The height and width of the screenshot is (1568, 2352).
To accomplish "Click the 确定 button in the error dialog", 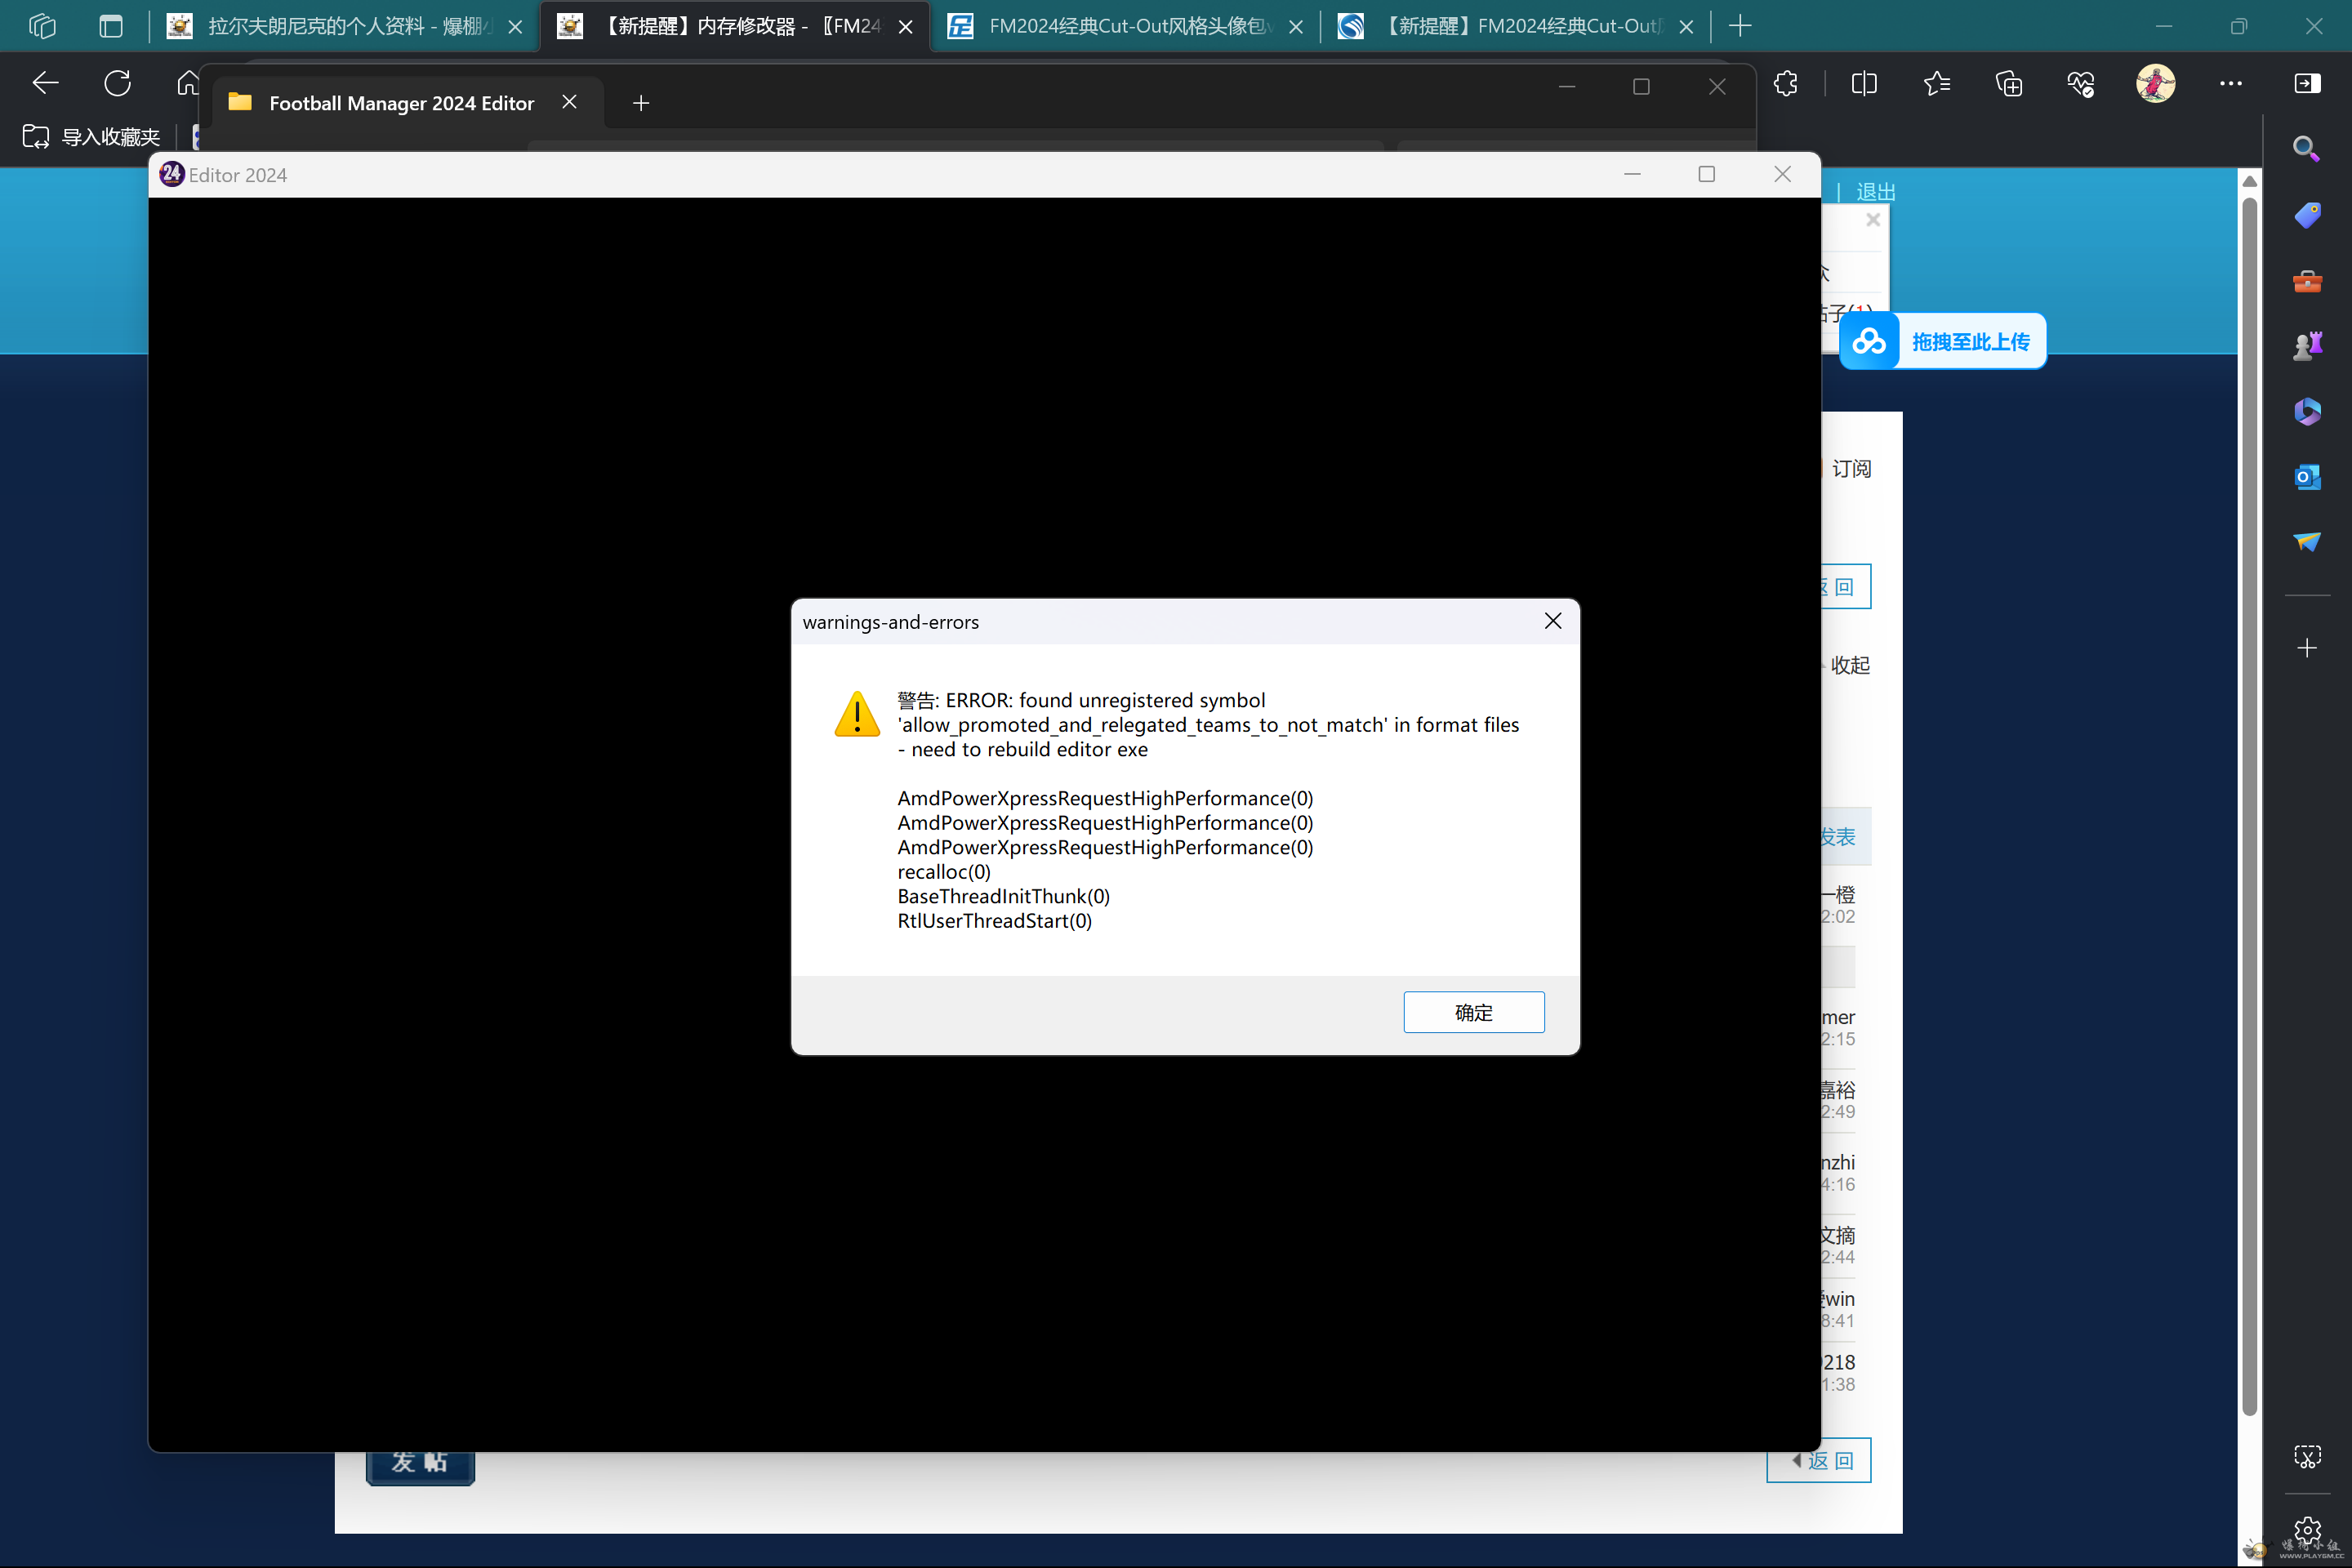I will (x=1473, y=1012).
